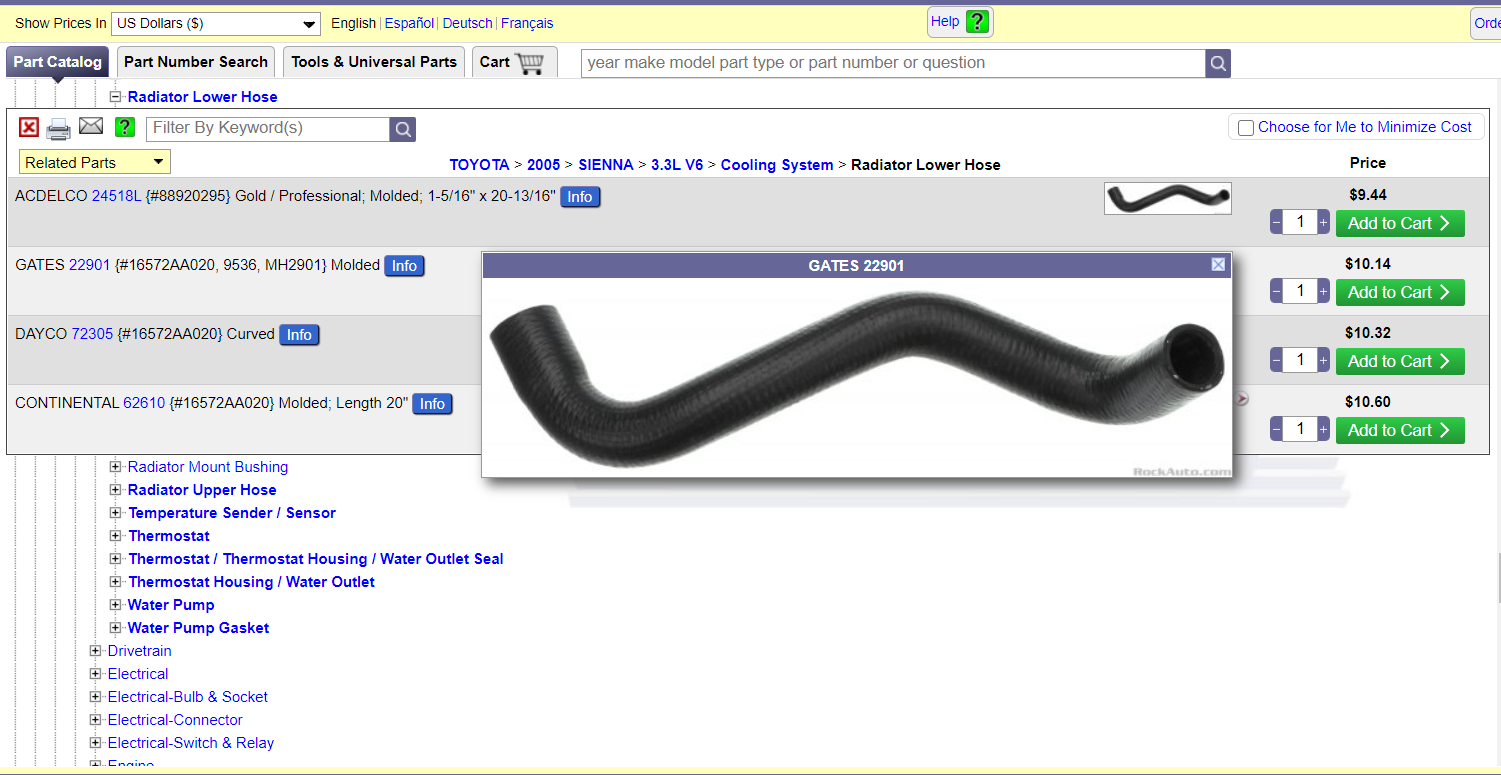Open part number link 24518L
This screenshot has height=775, width=1501.
(x=117, y=196)
